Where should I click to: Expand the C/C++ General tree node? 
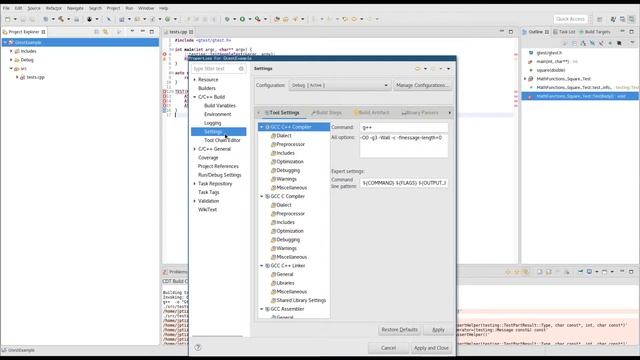195,149
